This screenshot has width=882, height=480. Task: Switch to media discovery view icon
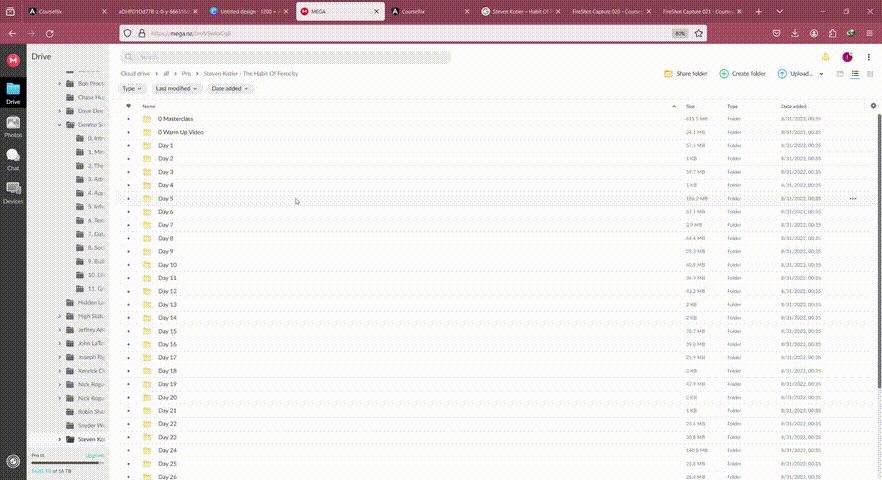tap(840, 74)
